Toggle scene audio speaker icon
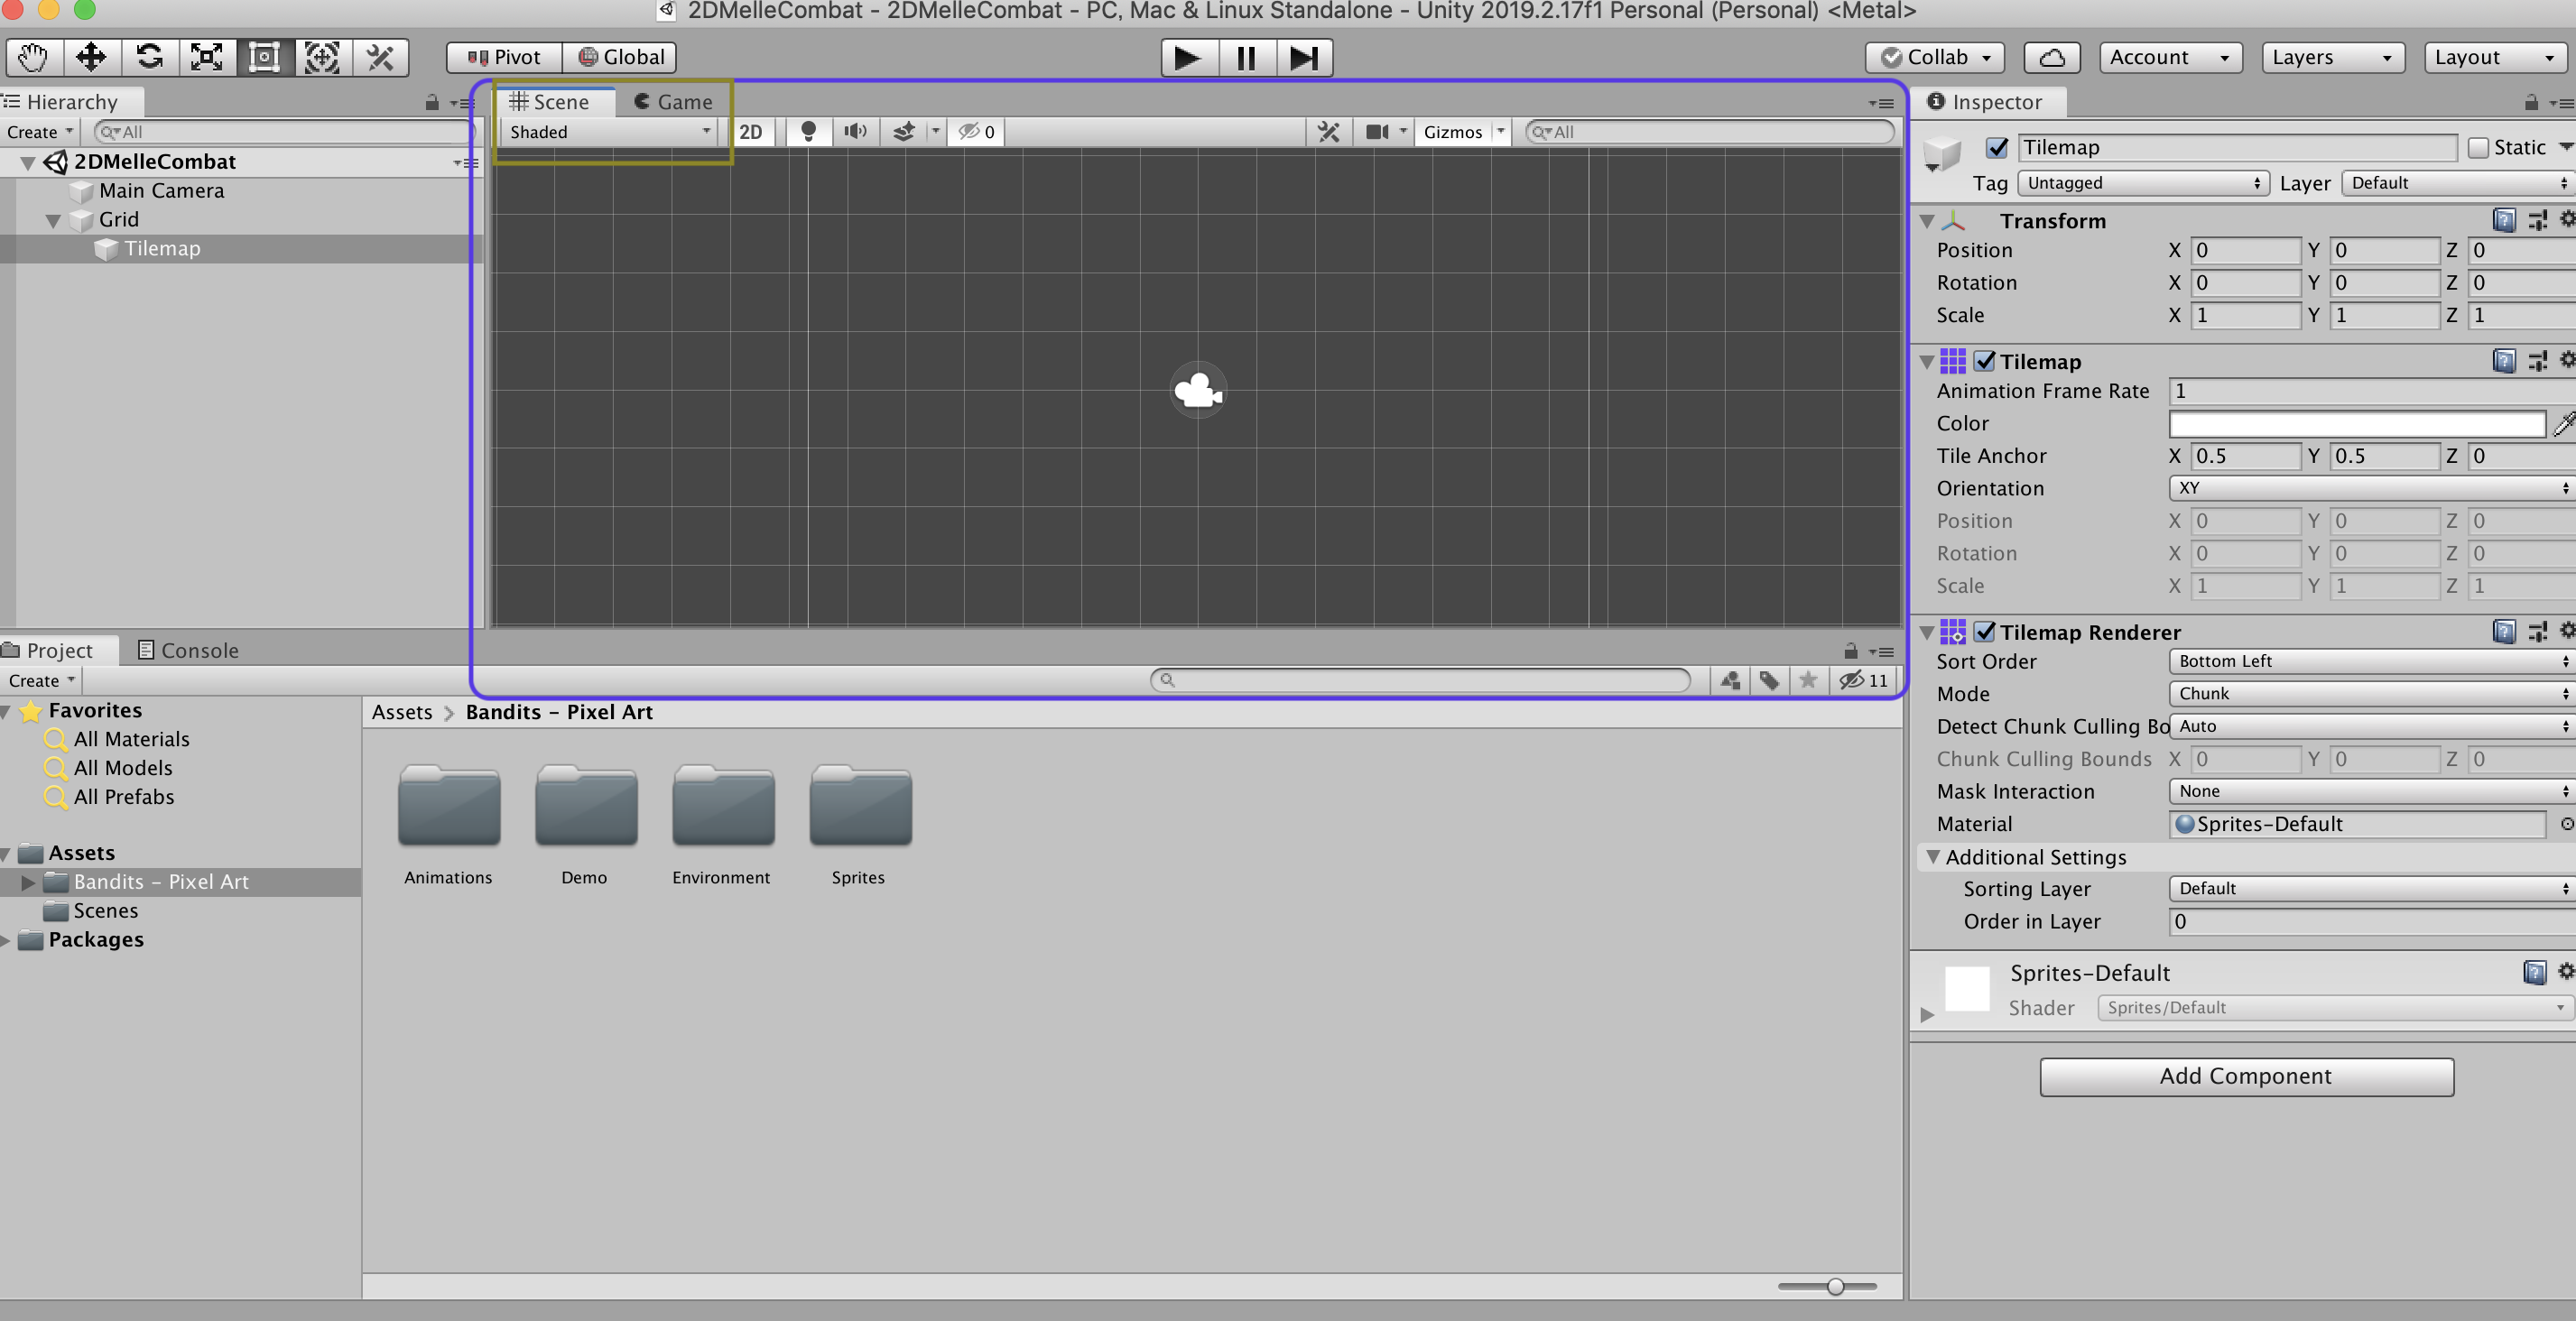The width and height of the screenshot is (2576, 1321). [855, 132]
